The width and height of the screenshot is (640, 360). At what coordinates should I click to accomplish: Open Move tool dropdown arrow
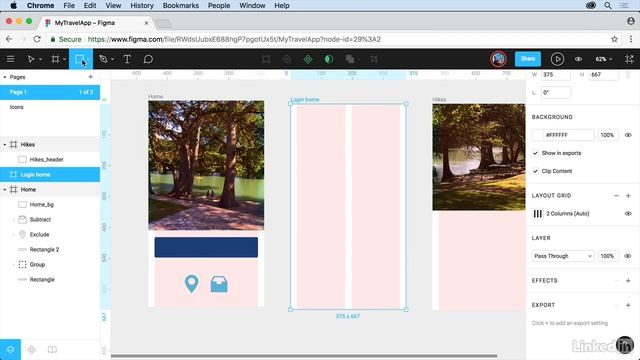(40, 60)
